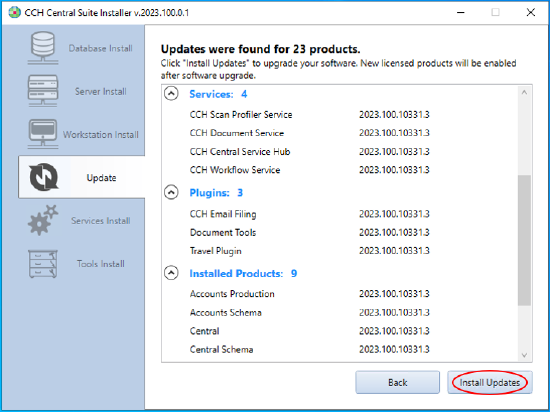Collapse the Installed Products group chevron
550x412 pixels.
171,273
